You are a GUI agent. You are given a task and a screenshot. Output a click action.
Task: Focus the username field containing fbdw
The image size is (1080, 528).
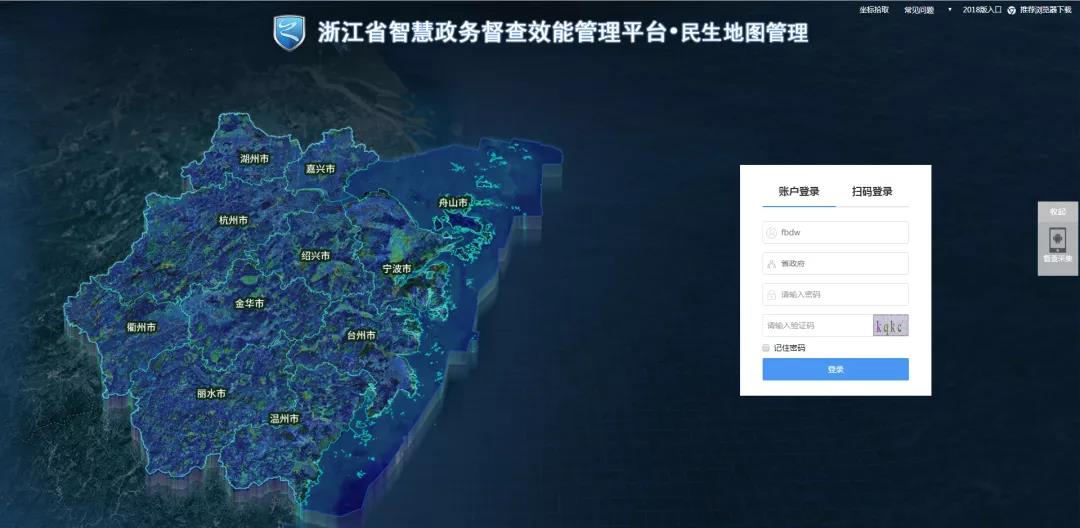click(835, 233)
